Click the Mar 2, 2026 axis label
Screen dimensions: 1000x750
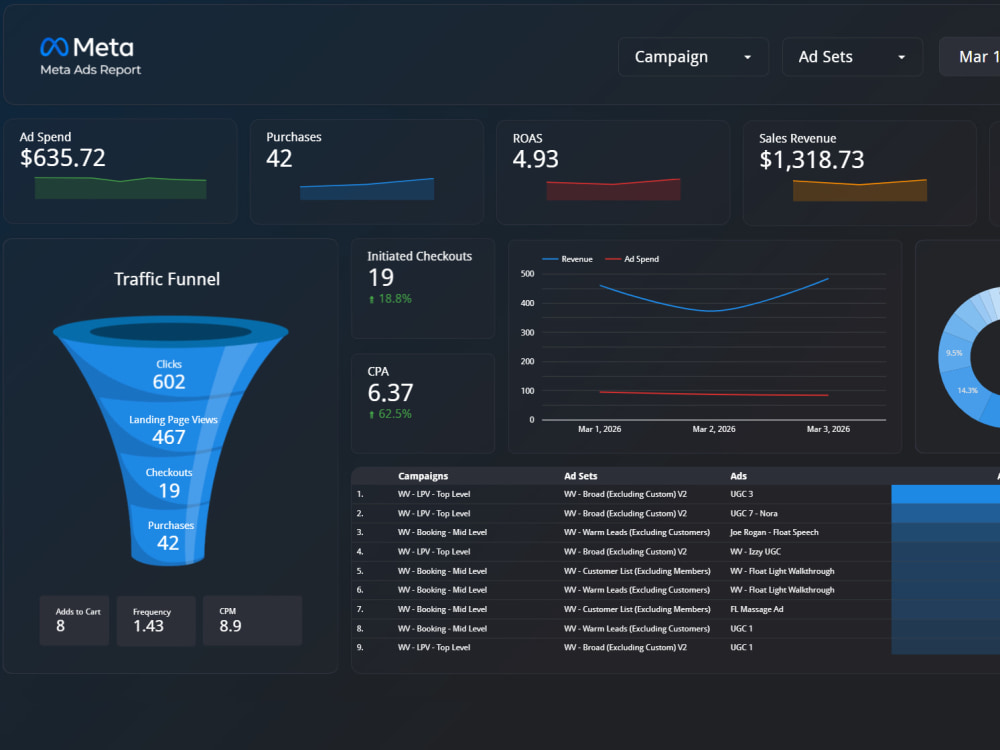714,429
